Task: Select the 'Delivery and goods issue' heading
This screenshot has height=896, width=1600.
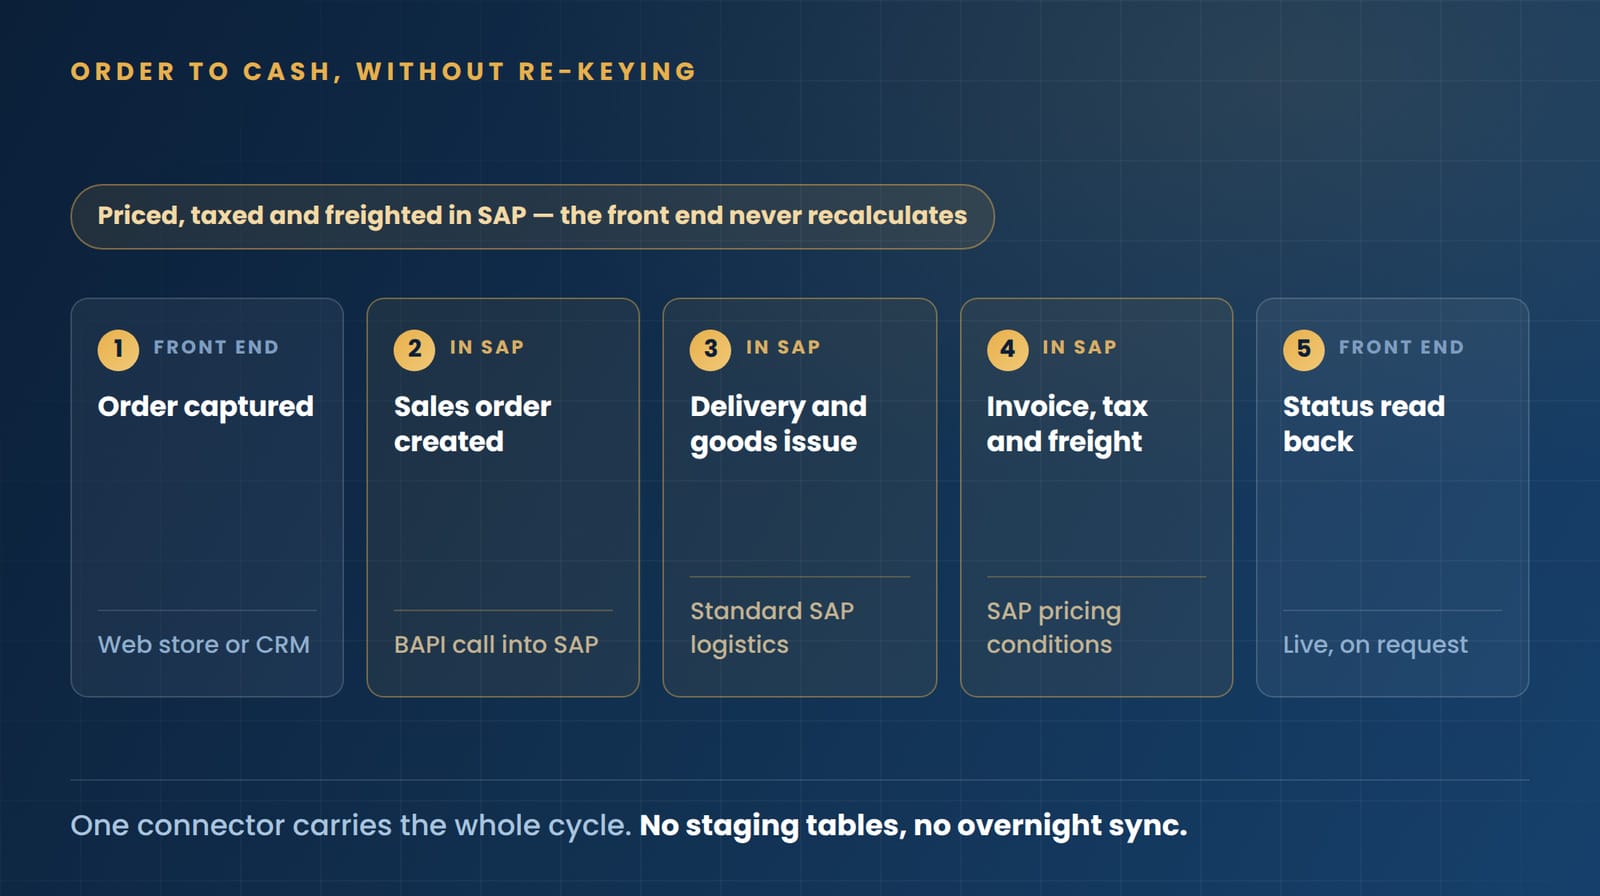Action: click(779, 424)
